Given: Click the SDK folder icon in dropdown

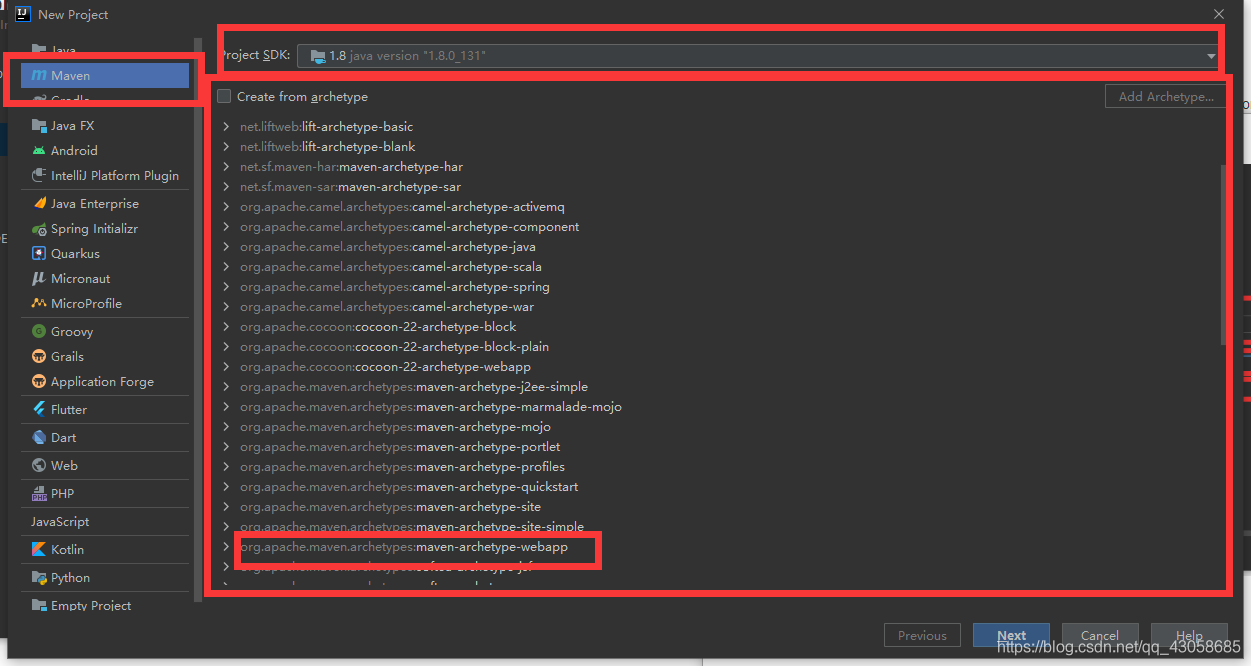Looking at the screenshot, I should click(318, 56).
